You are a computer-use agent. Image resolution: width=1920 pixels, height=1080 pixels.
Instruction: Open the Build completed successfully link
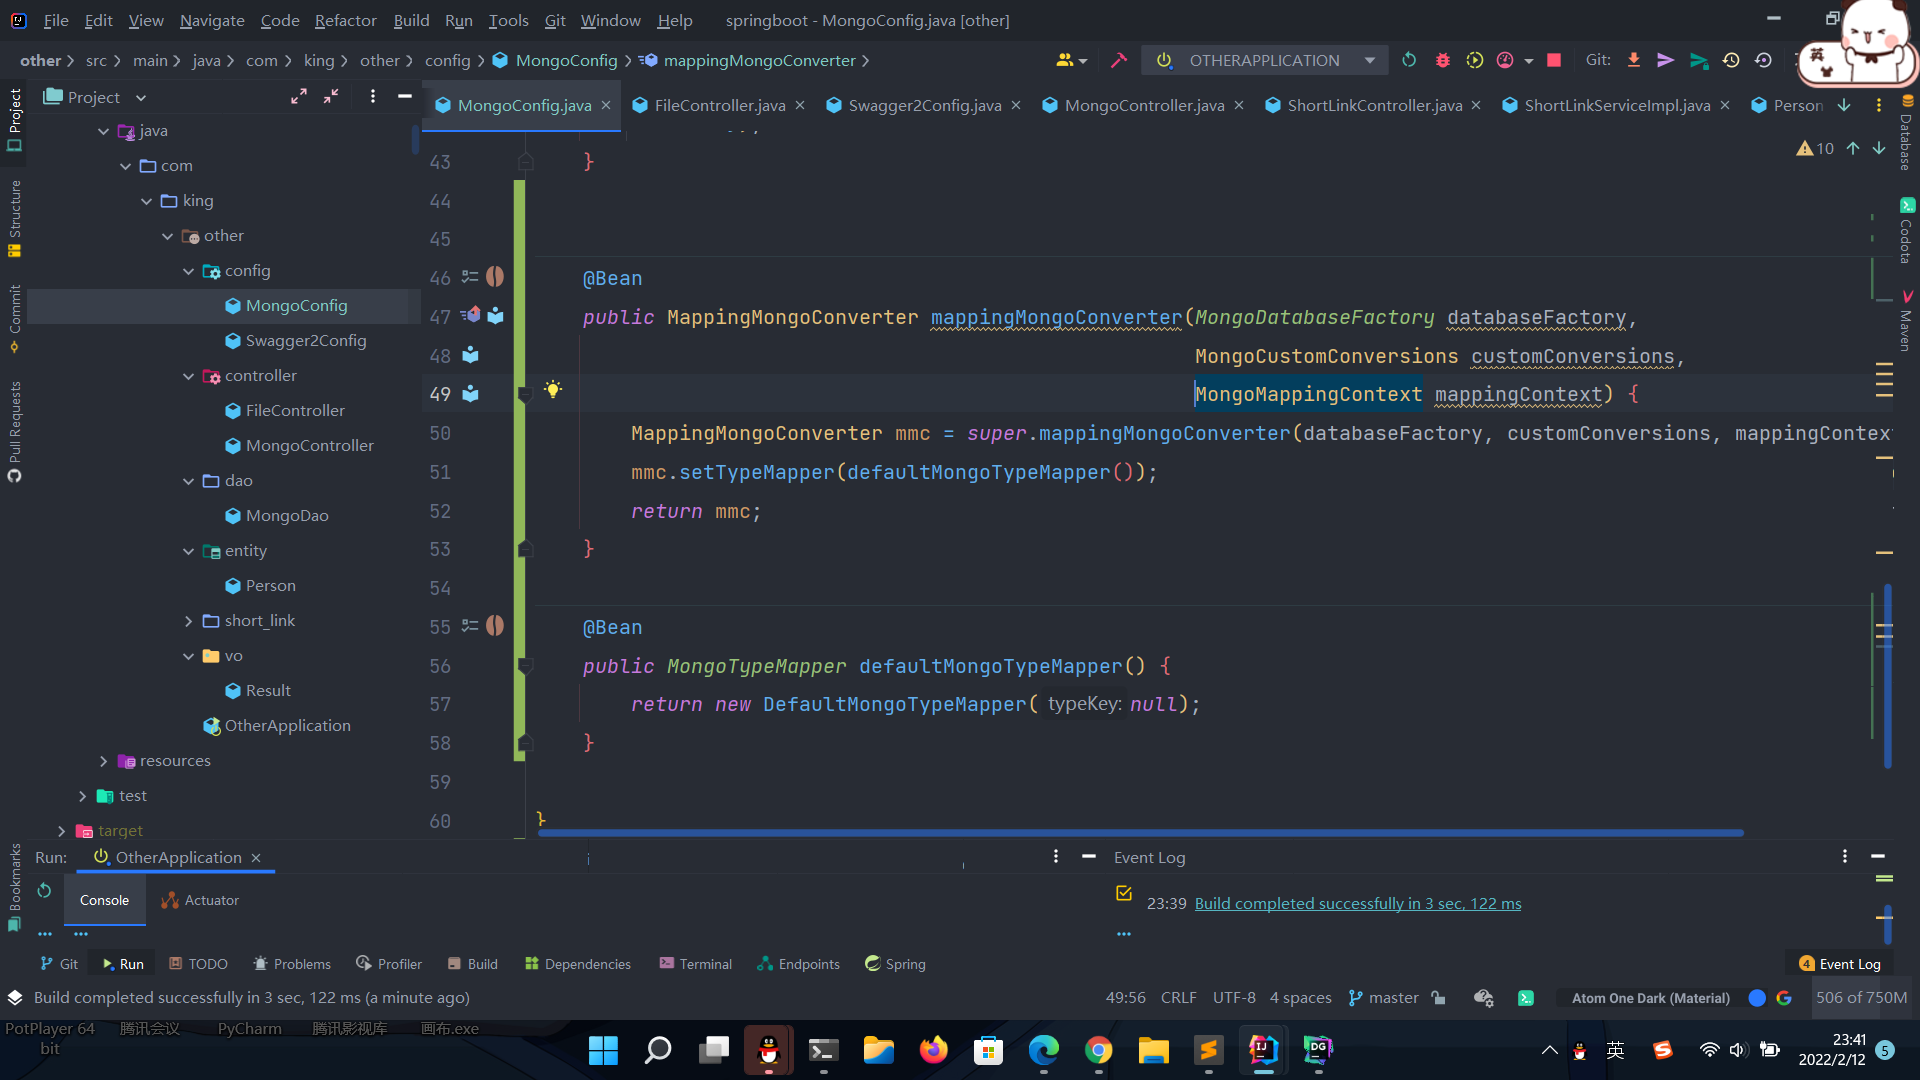(x=1357, y=904)
